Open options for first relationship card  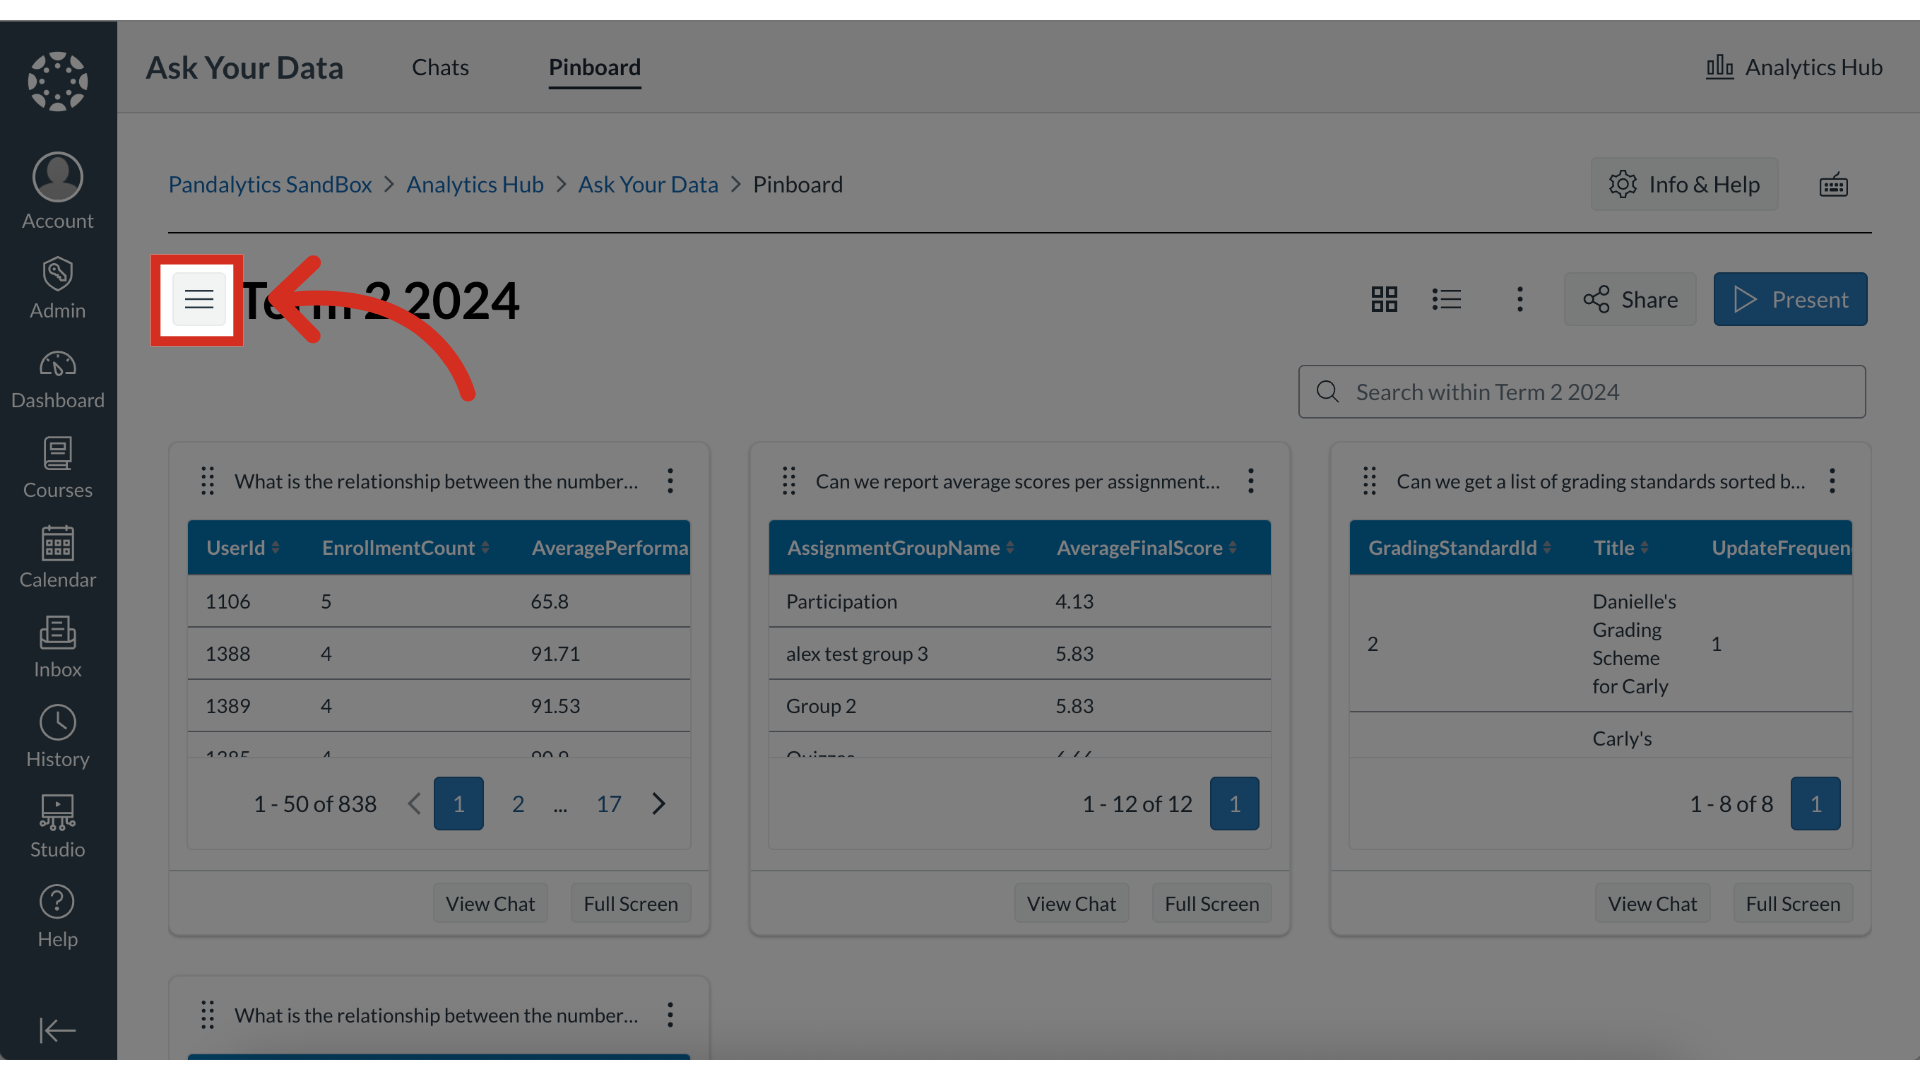click(x=670, y=481)
